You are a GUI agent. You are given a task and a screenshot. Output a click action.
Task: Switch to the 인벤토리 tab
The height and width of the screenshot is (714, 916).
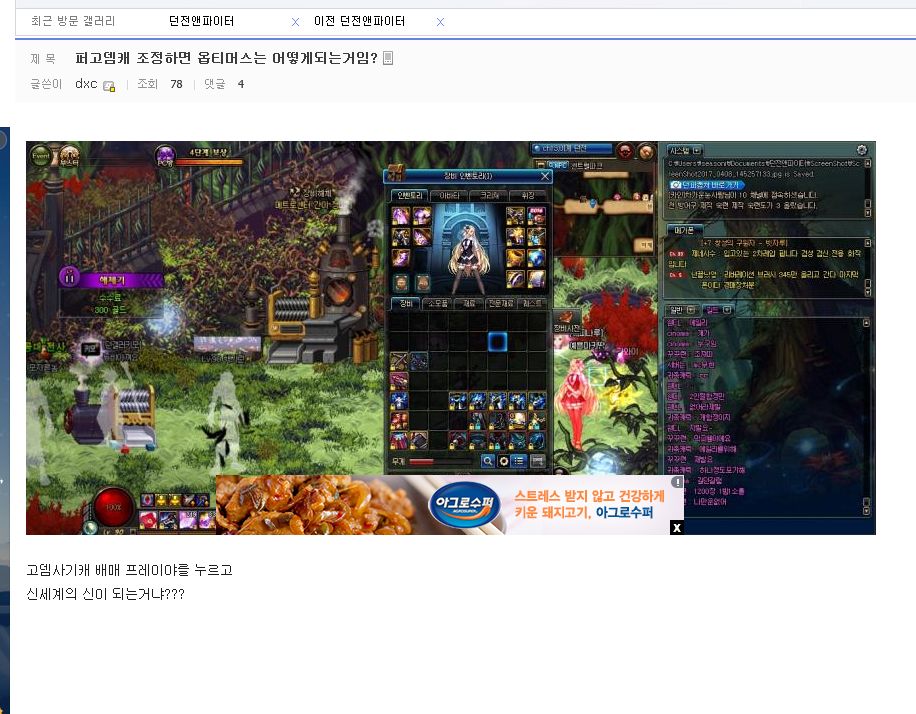409,196
